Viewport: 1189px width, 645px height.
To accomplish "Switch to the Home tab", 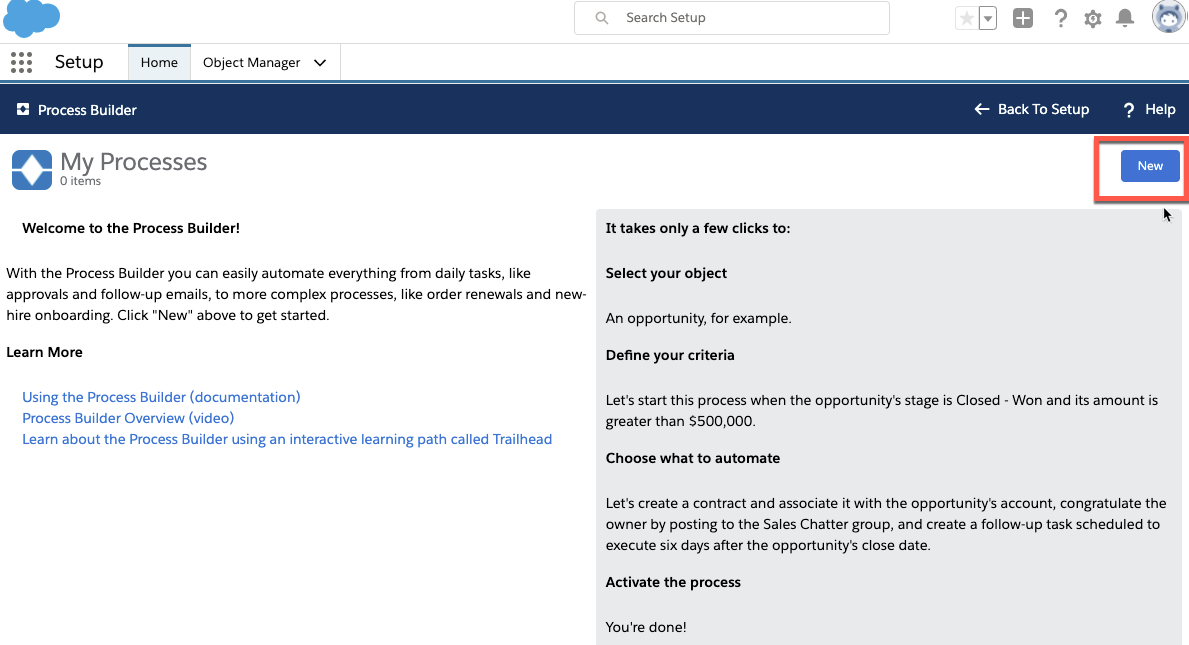I will coord(159,62).
